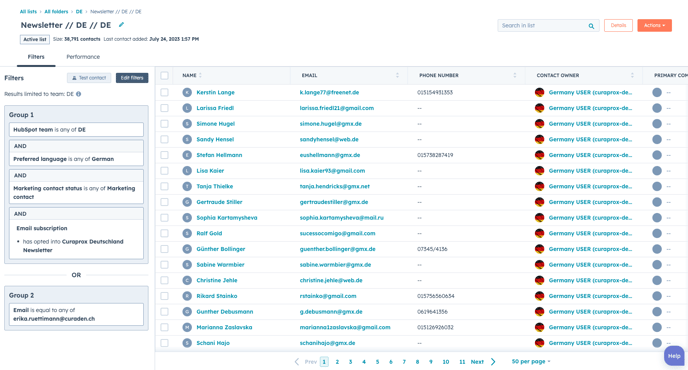688x370 pixels.
Task: Click Günther Bollinger's avatar icon
Action: [187, 249]
